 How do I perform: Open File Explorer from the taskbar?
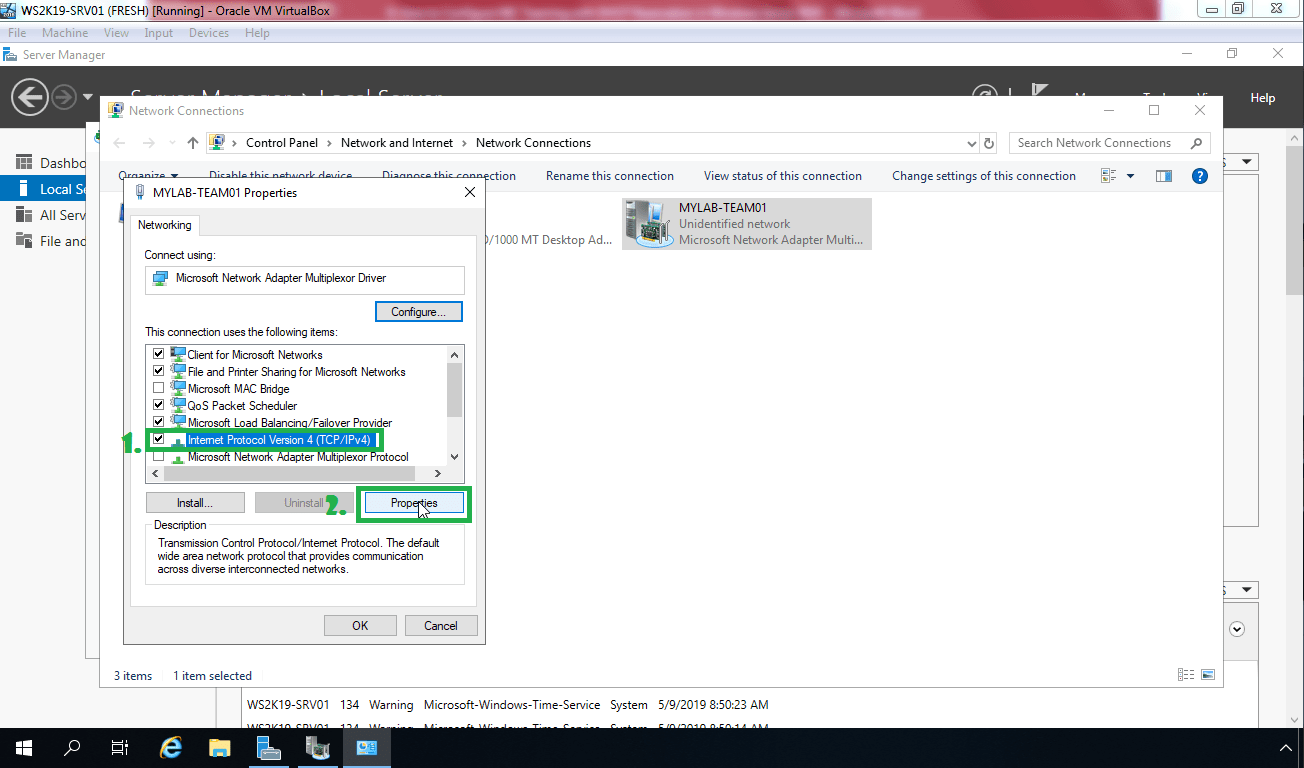point(220,747)
